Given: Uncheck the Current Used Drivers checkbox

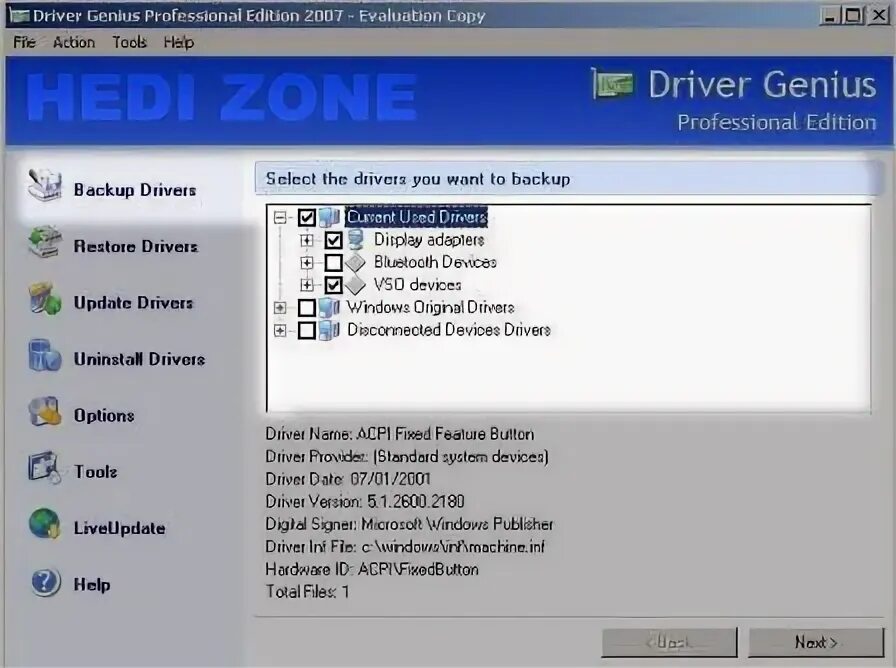Looking at the screenshot, I should [306, 218].
